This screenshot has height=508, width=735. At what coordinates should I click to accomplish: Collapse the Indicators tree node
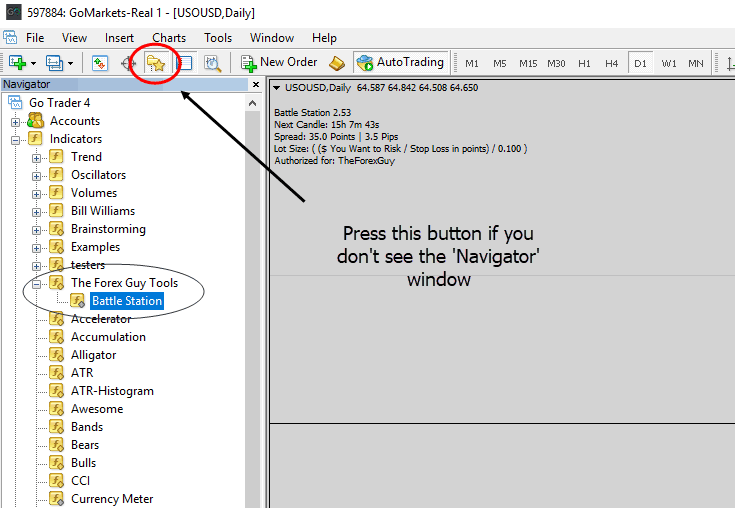coord(15,140)
